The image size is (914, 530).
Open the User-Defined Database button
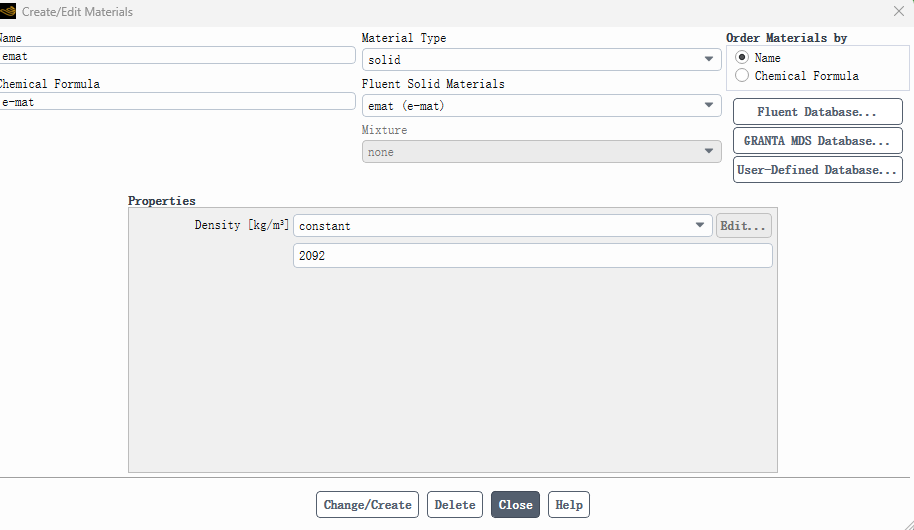[818, 170]
